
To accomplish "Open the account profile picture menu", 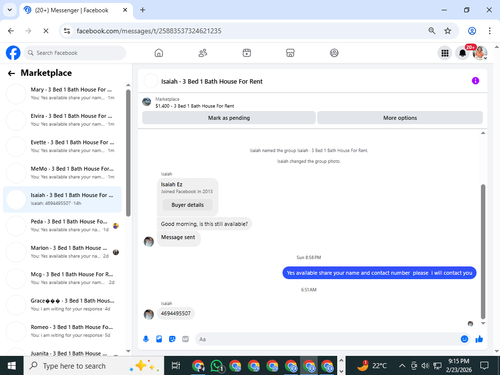I will click(x=480, y=53).
